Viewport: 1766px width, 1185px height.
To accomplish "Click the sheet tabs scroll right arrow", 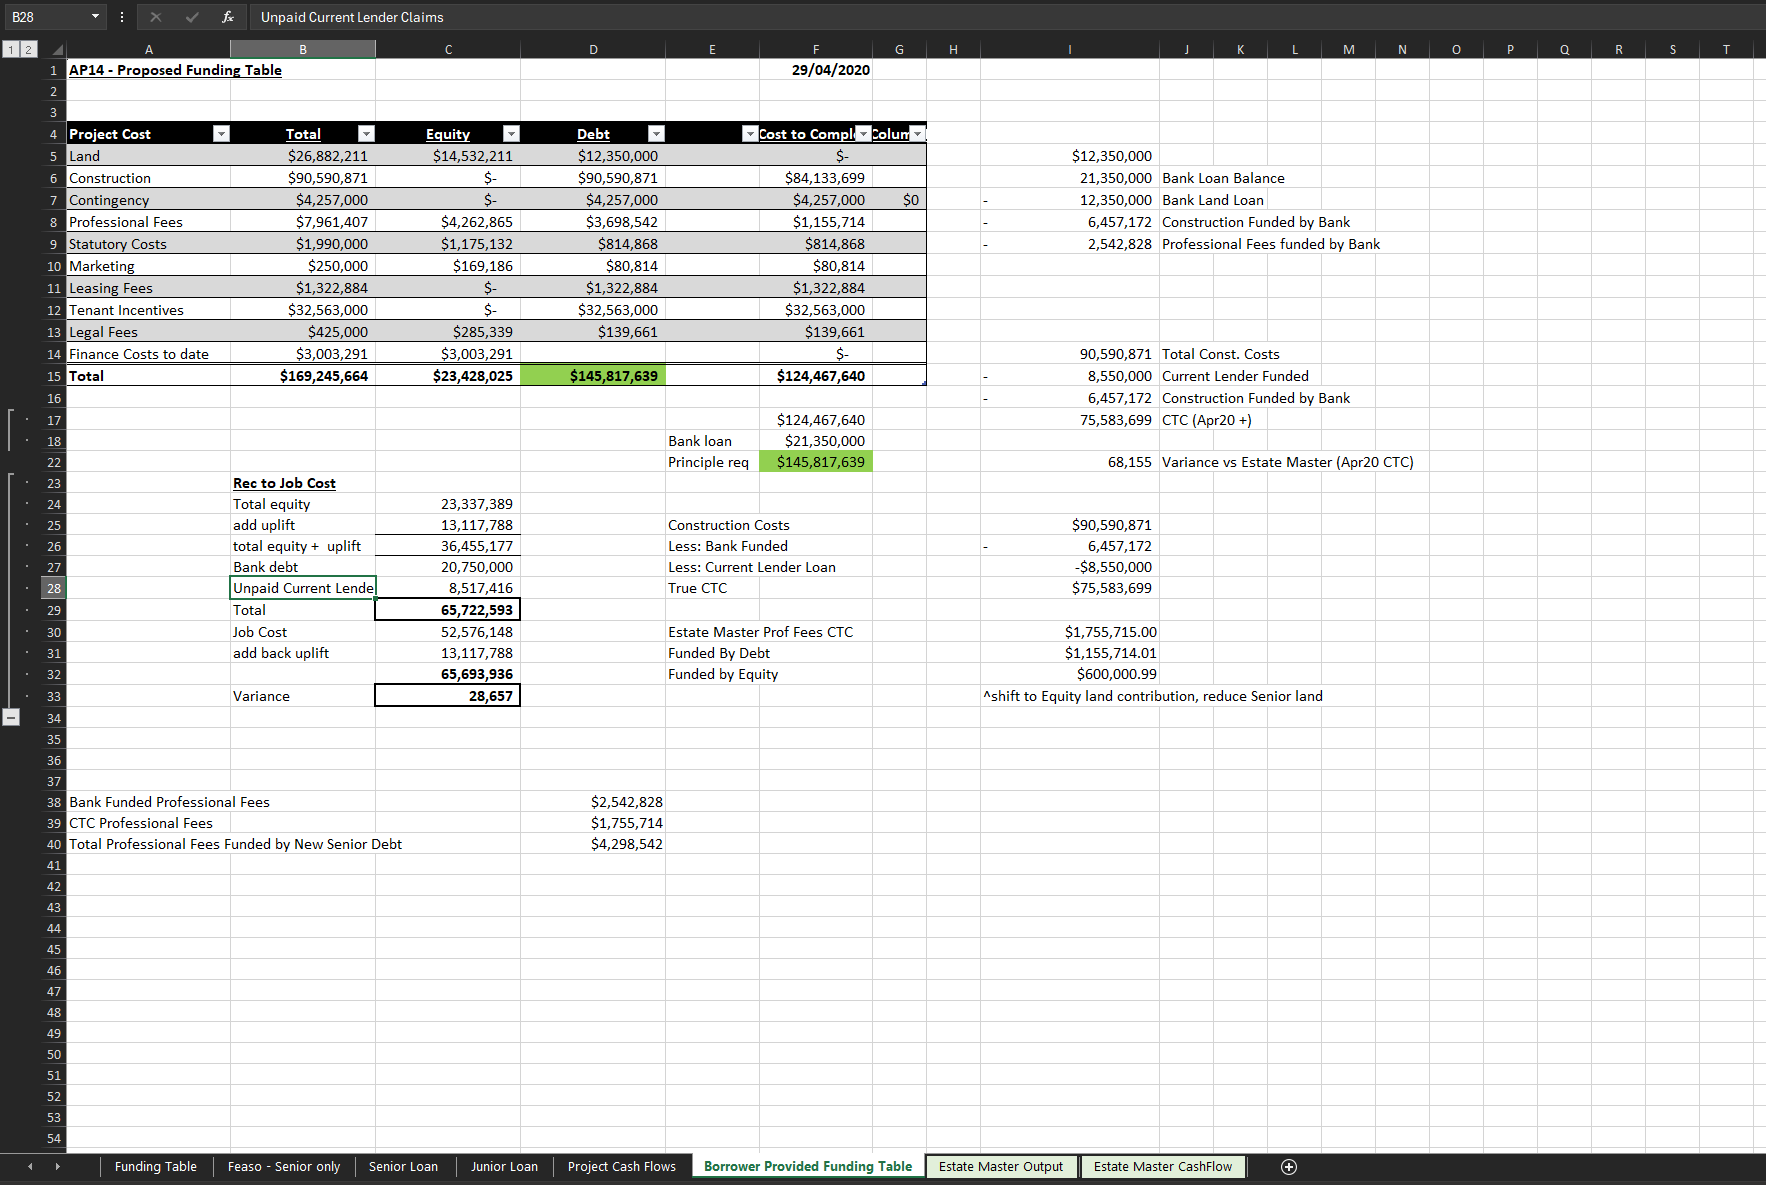I will pyautogui.click(x=57, y=1167).
